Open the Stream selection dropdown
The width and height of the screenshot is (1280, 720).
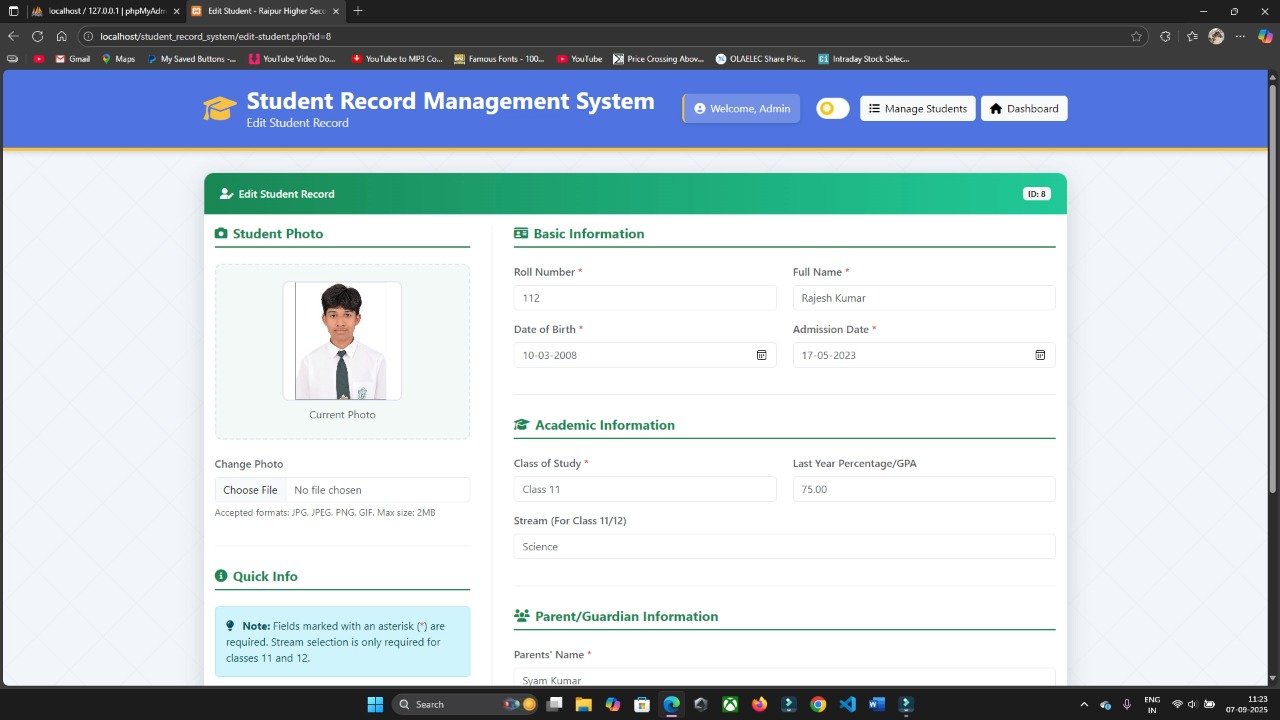(x=783, y=546)
